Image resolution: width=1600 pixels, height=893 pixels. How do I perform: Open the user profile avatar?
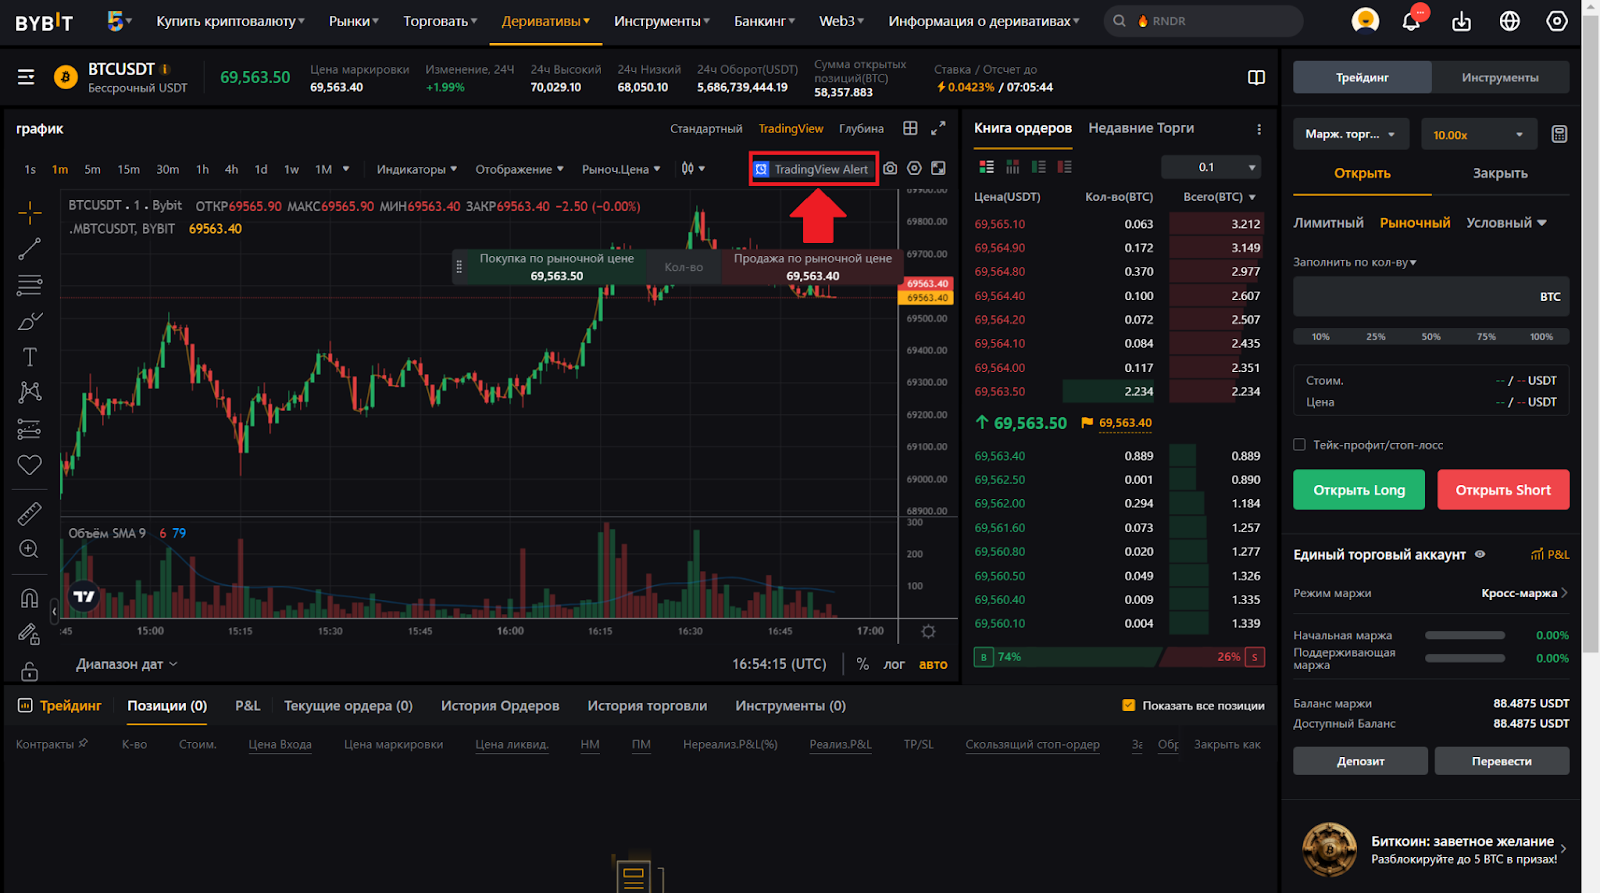pyautogui.click(x=1365, y=20)
